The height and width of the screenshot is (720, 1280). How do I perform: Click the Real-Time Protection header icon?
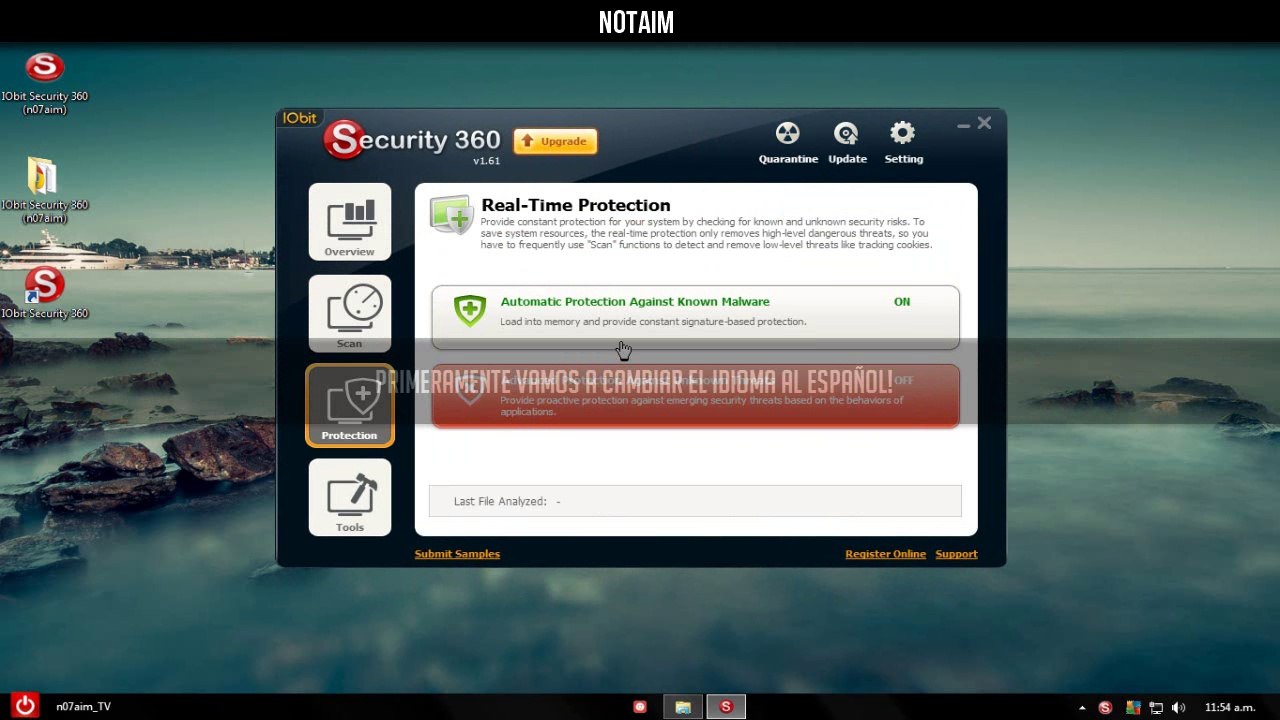click(x=451, y=215)
